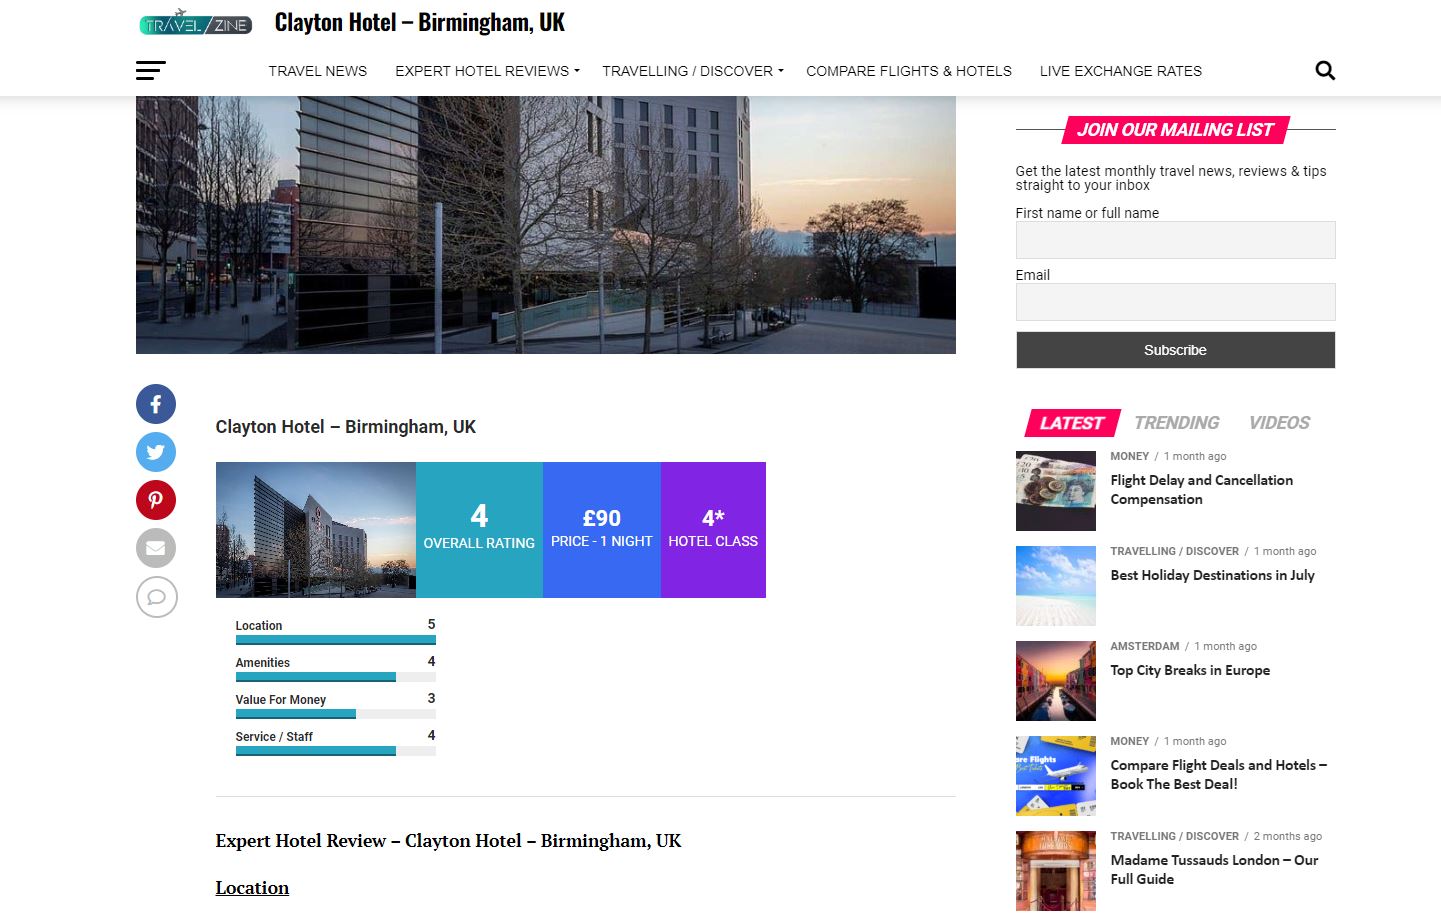Image resolution: width=1441 pixels, height=920 pixels.
Task: Open comments bubble icon
Action: click(156, 597)
